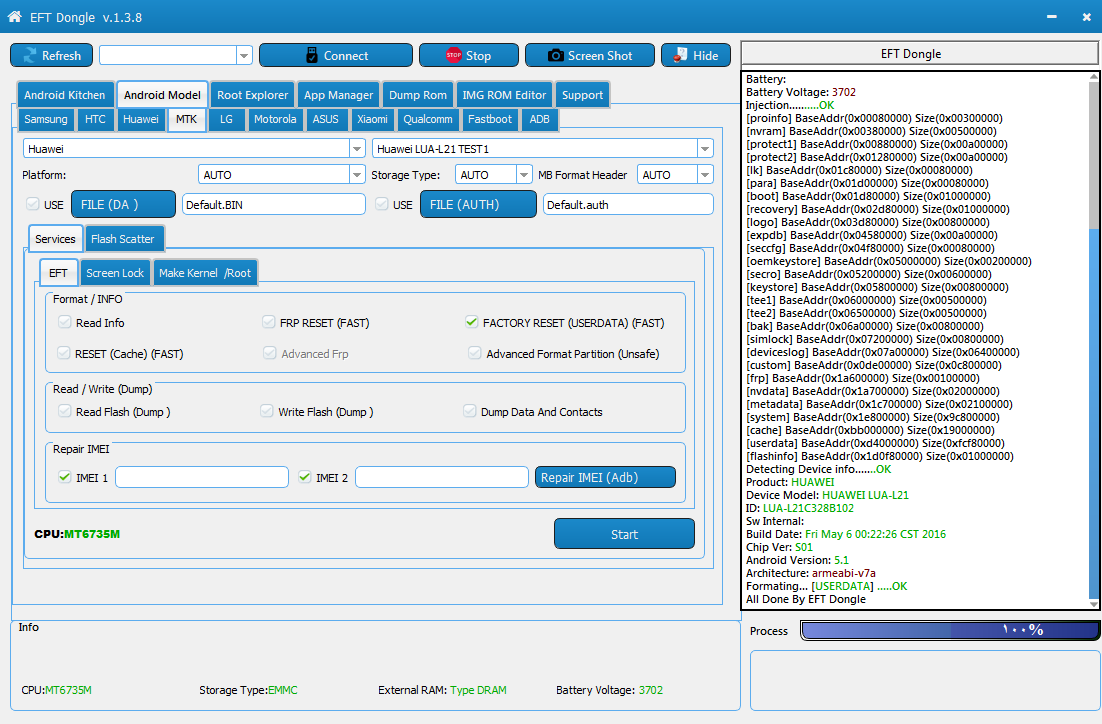Expand the MB Format Header dropdown
Viewport: 1102px width, 724px height.
coord(705,175)
